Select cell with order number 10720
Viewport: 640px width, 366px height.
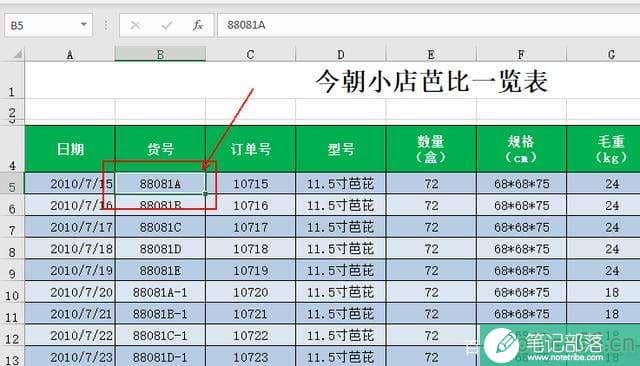click(251, 292)
